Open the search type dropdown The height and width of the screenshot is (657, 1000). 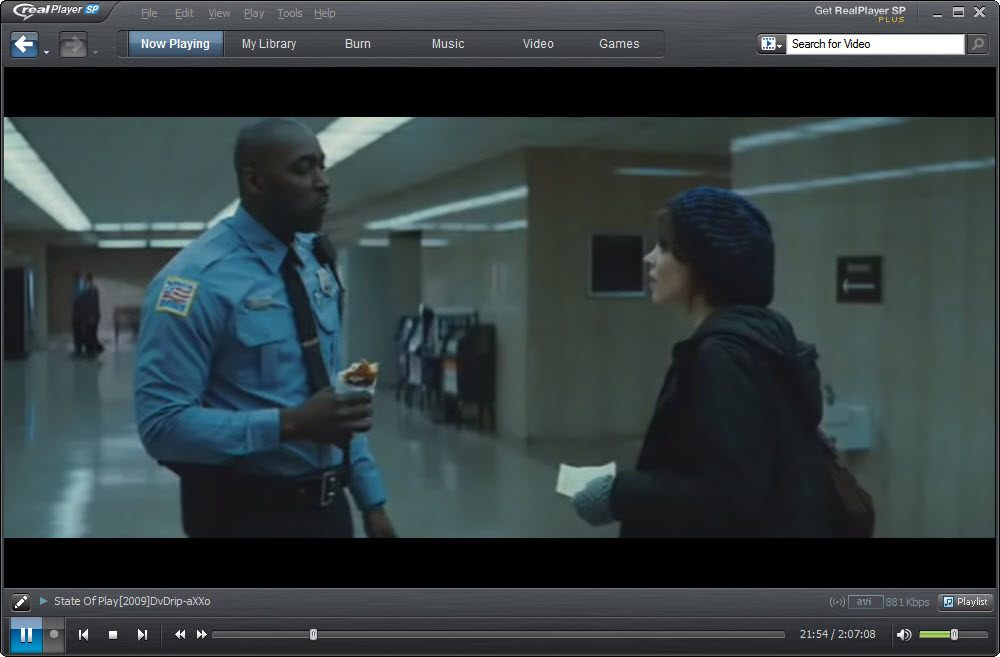771,44
